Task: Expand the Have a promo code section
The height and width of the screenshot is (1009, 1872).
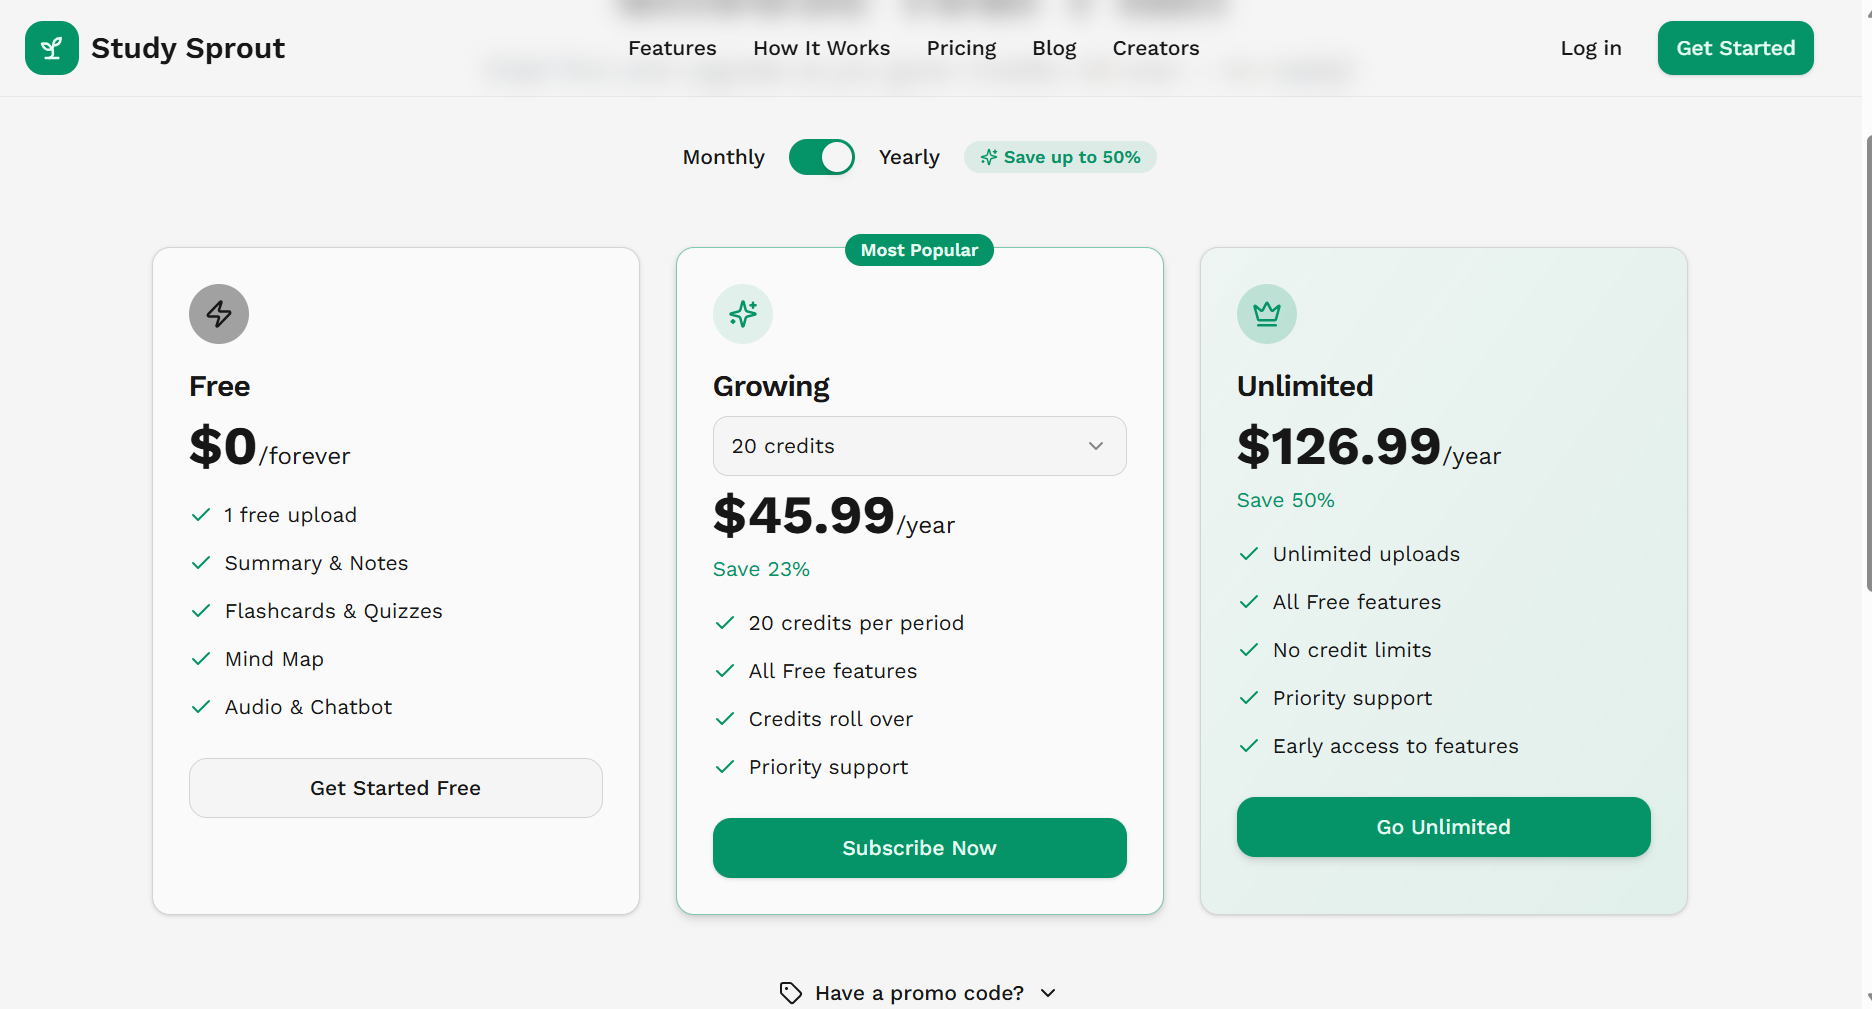Action: click(x=917, y=992)
